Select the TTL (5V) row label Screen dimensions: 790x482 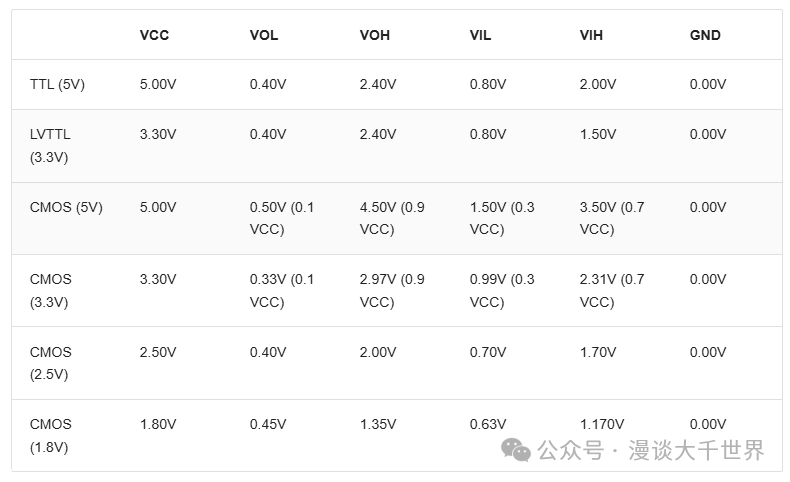(x=57, y=84)
